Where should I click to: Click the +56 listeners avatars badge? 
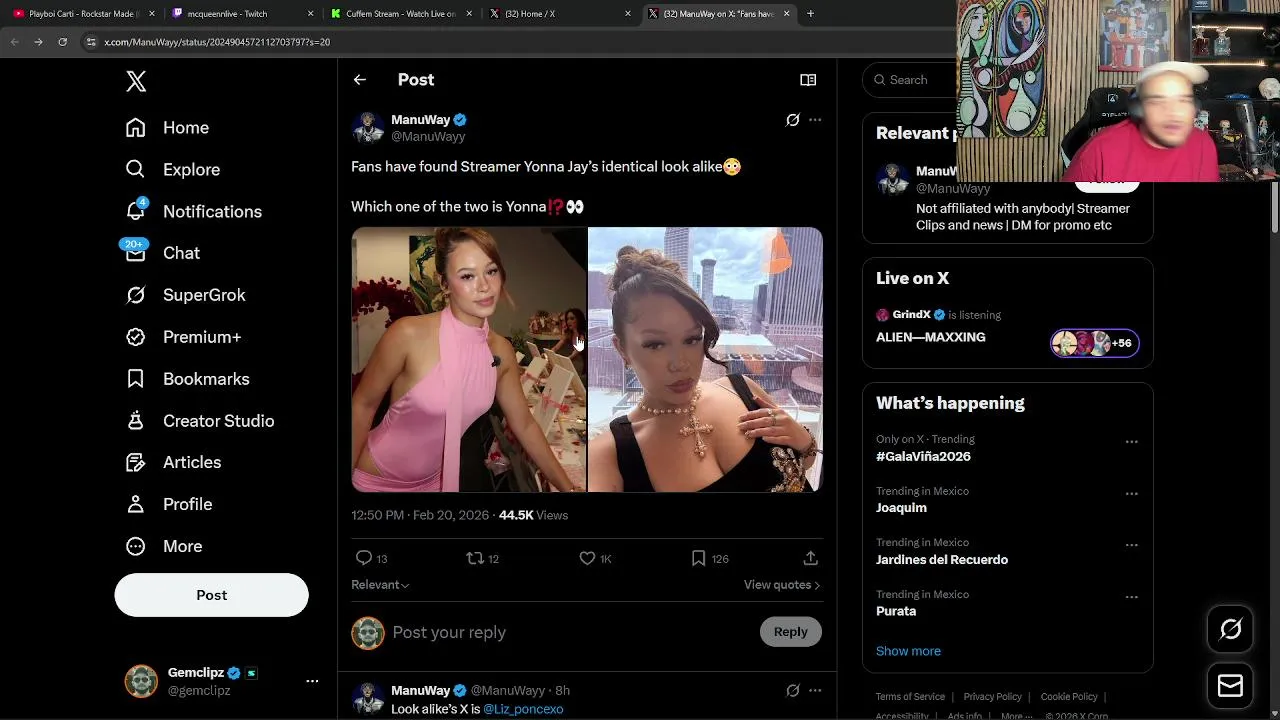click(x=1094, y=343)
